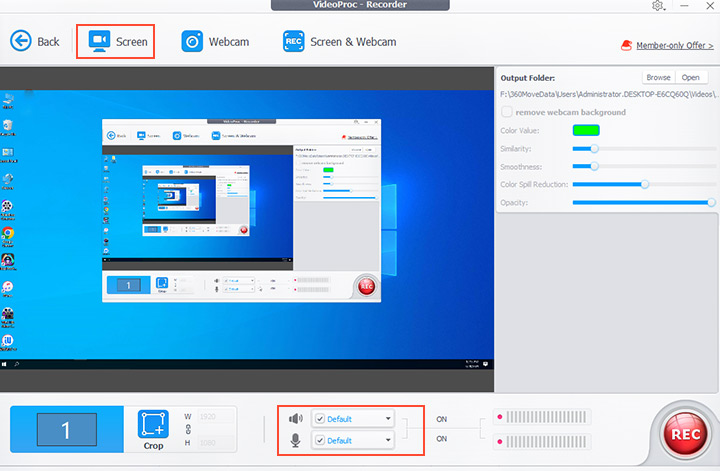Viewport: 720px width, 471px height.
Task: Expand the microphone device dropdown arrow
Action: [x=388, y=440]
